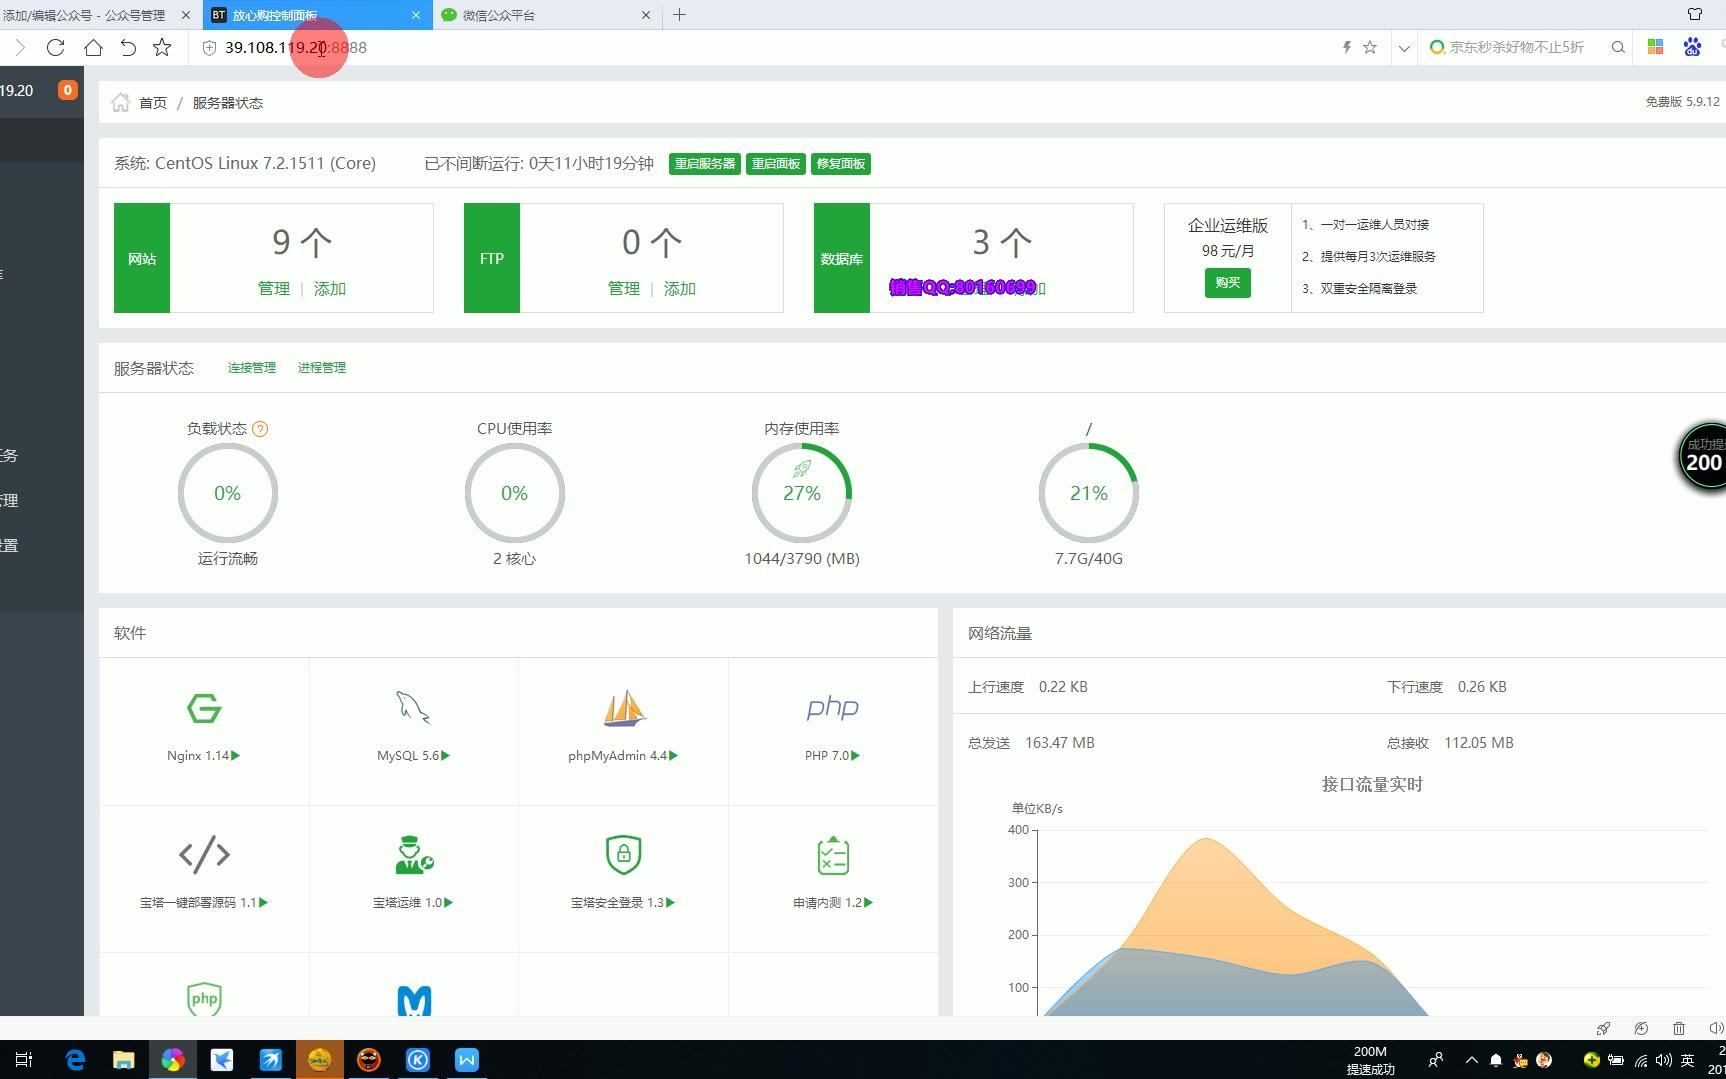Open Edge browser from the taskbar
This screenshot has height=1079, width=1726.
click(x=75, y=1059)
